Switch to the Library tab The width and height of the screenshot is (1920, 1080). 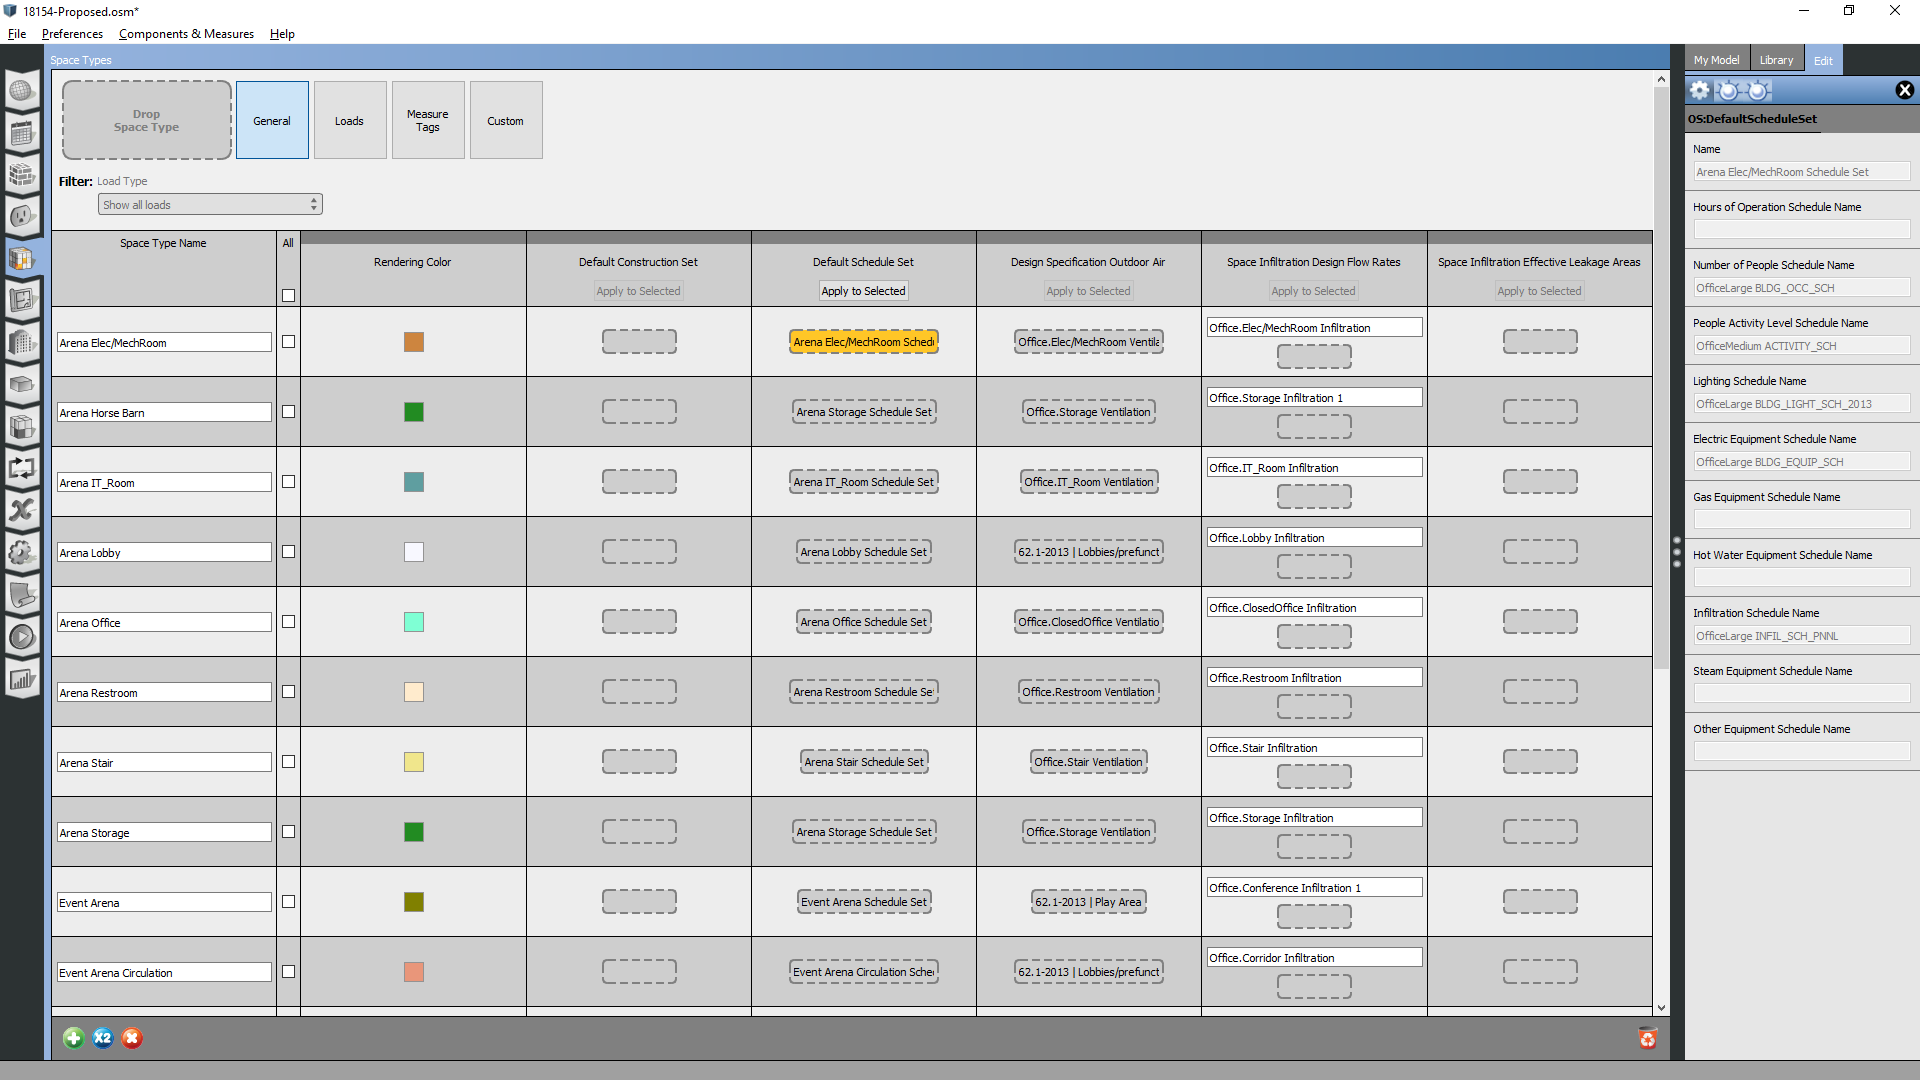[x=1776, y=59]
